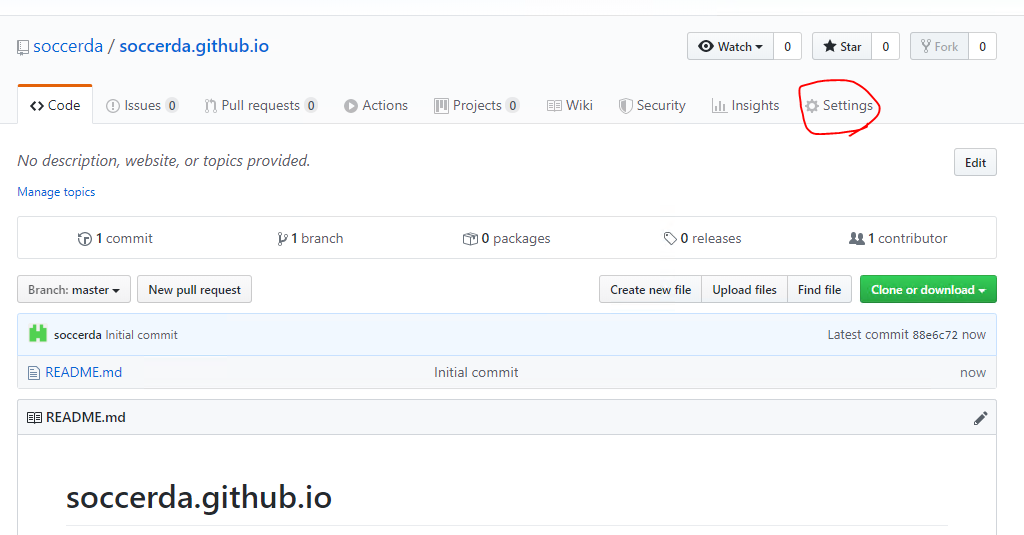The width and height of the screenshot is (1024, 535).
Task: Click Find file button
Action: [820, 289]
